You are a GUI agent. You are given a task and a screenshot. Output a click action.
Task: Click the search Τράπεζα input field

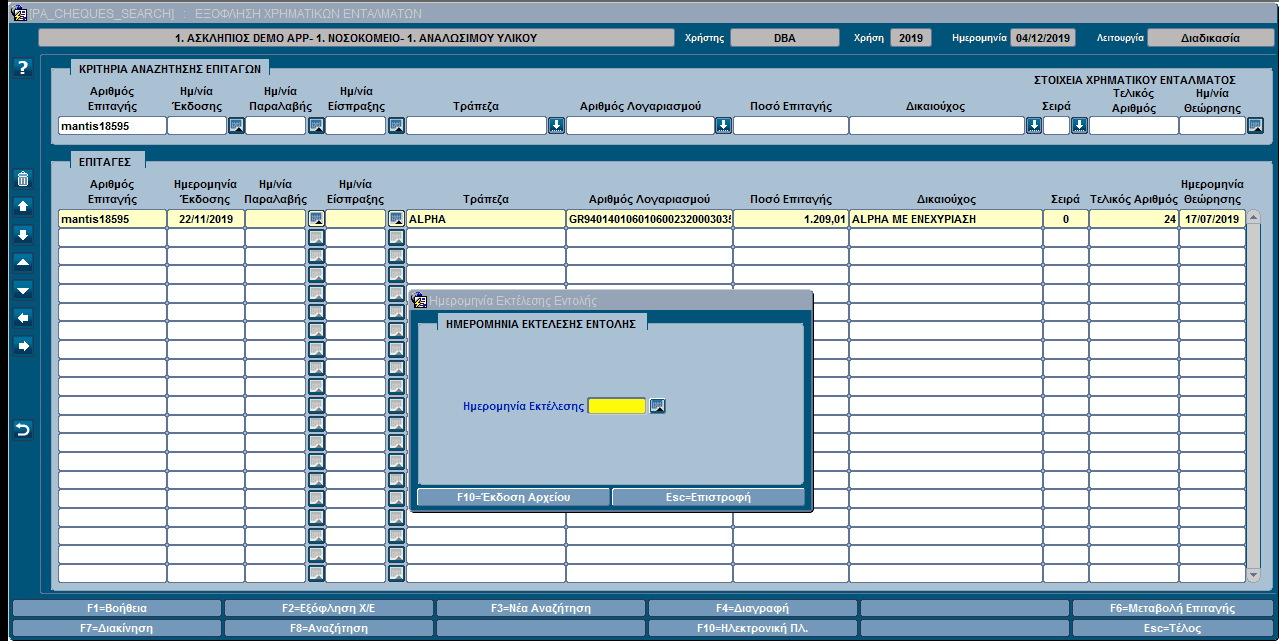476,126
